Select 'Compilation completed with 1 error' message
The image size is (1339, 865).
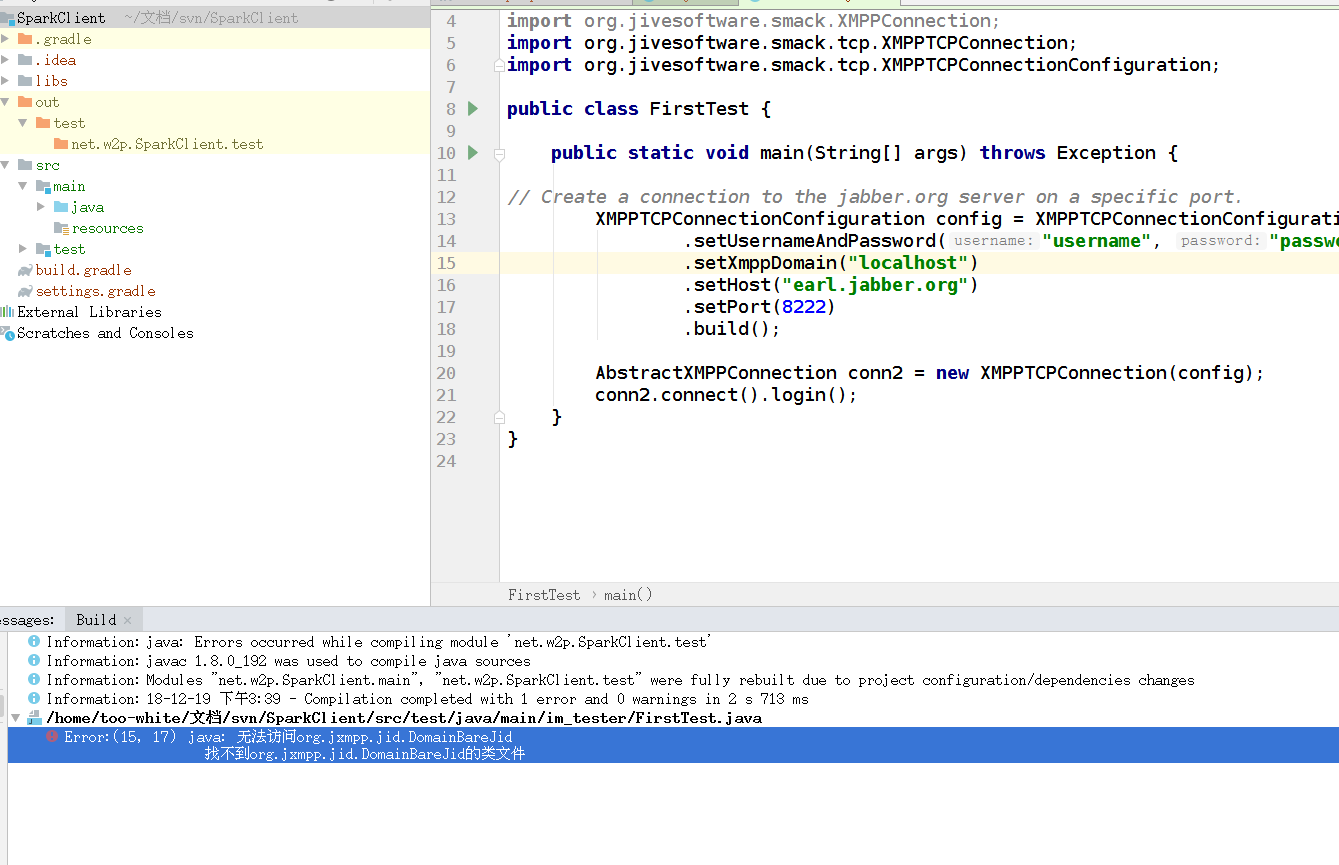[x=428, y=699]
